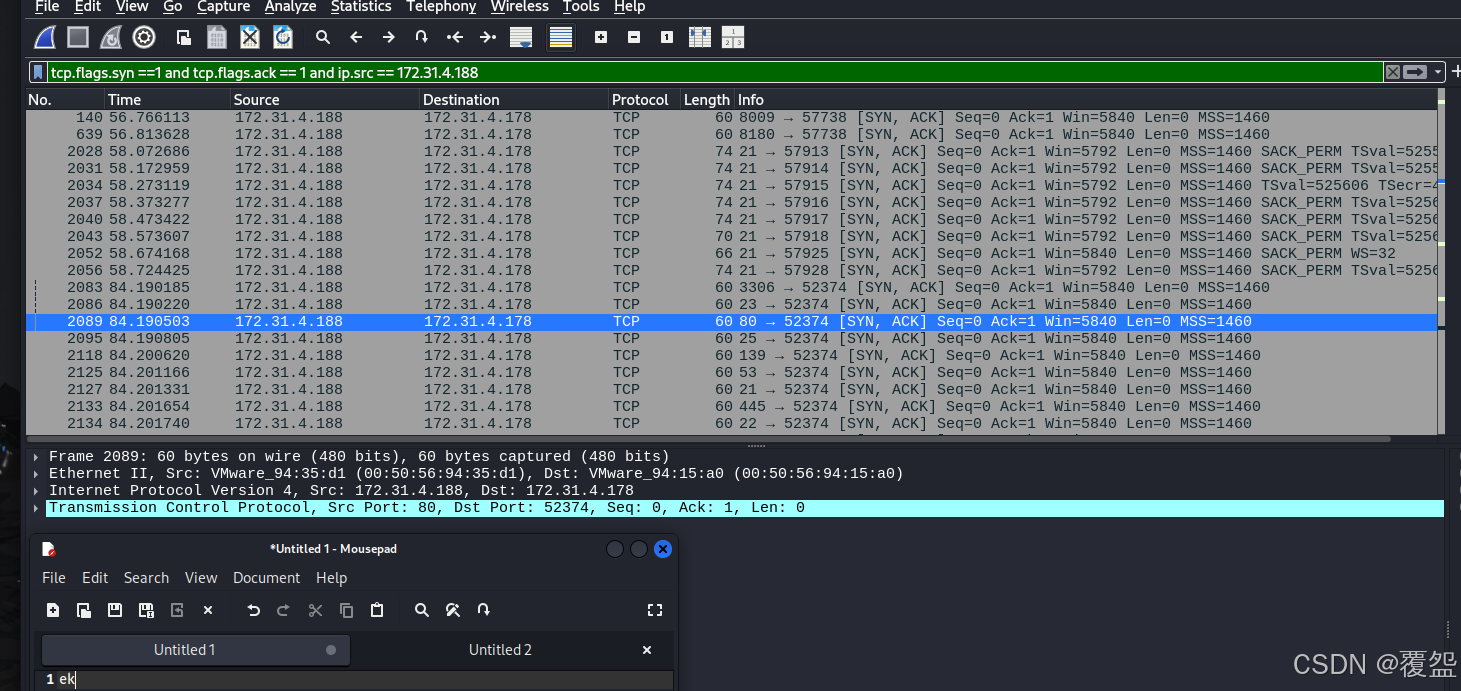Close the Untitled 2 tab
1461x691 pixels.
pyautogui.click(x=647, y=650)
